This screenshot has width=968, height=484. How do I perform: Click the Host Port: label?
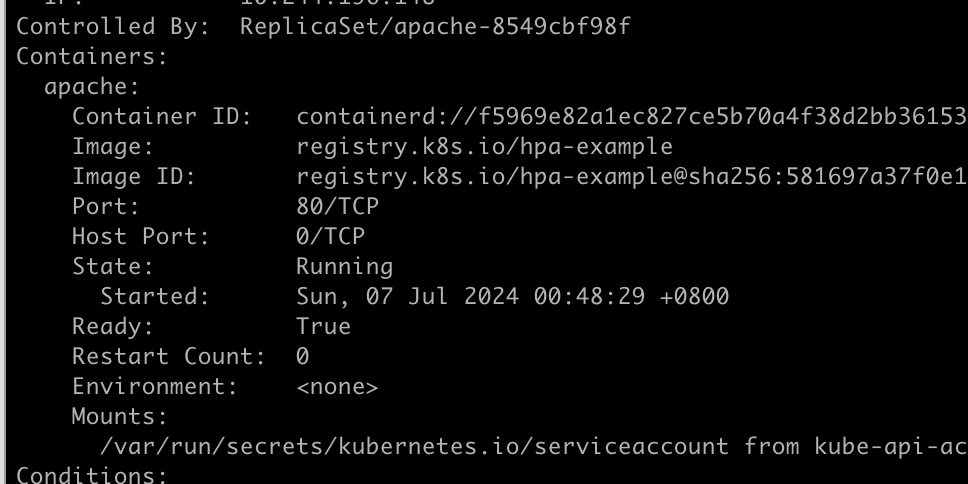(141, 236)
